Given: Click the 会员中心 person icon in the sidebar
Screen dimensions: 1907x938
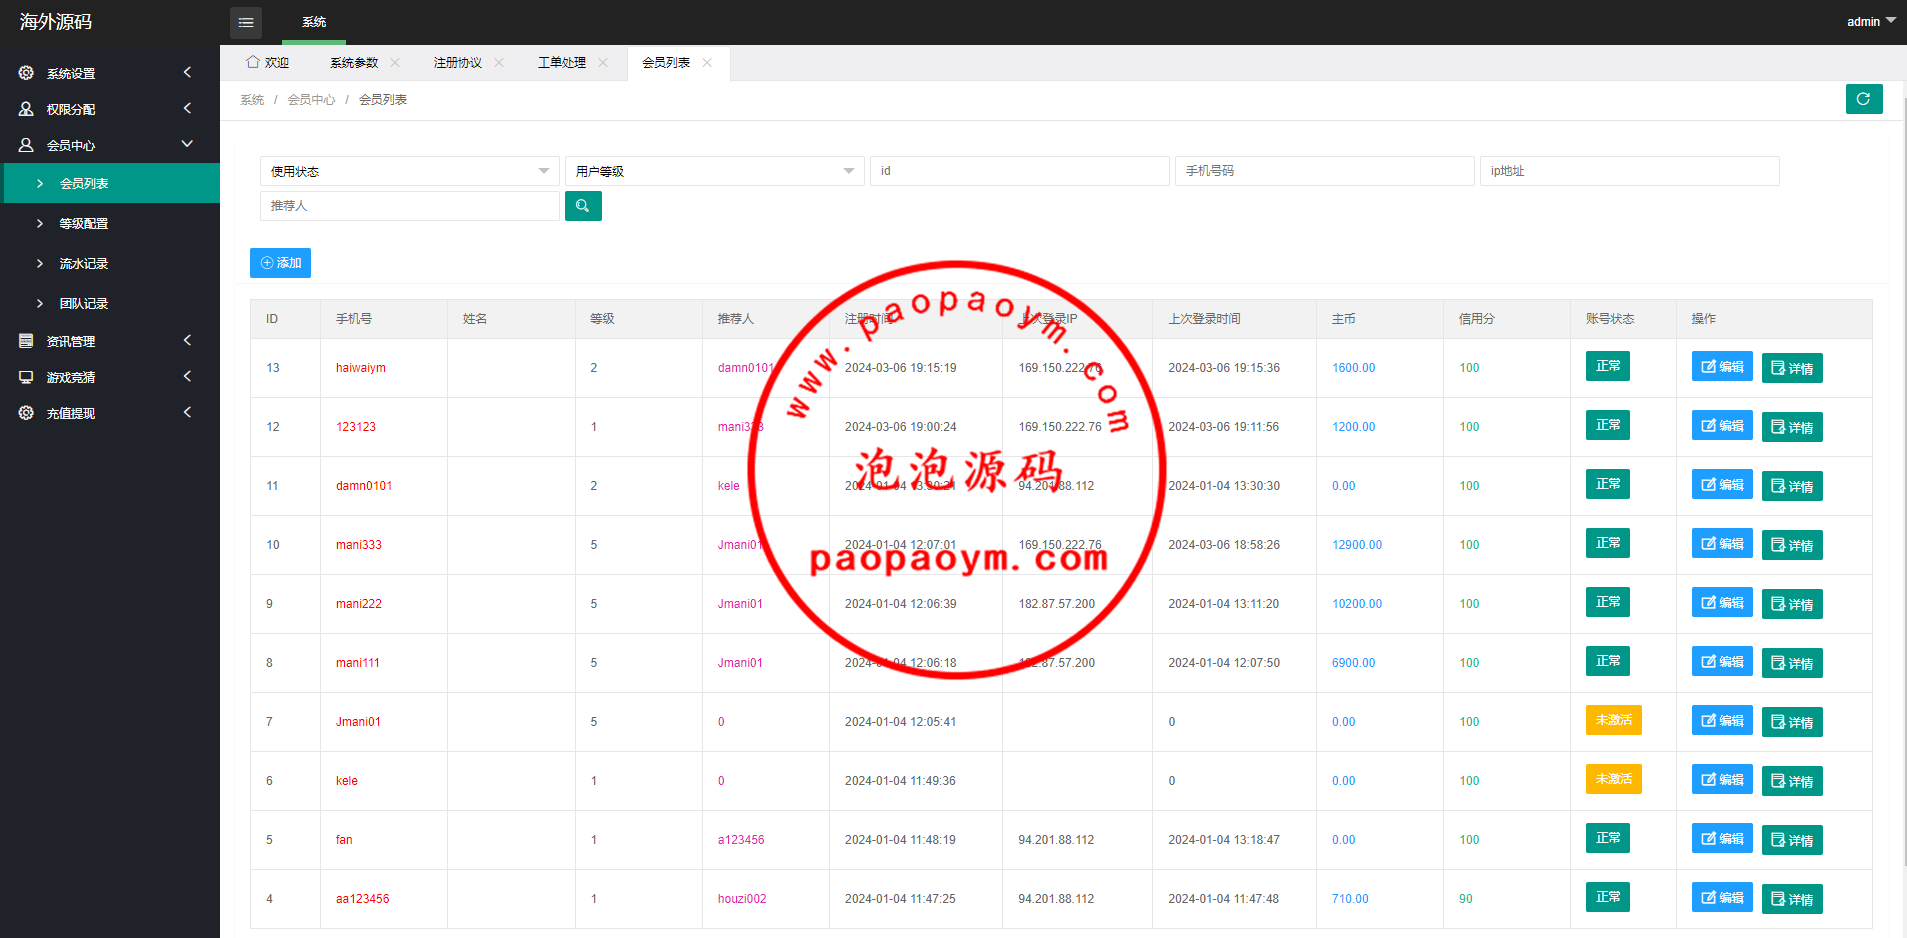Looking at the screenshot, I should pyautogui.click(x=26, y=145).
